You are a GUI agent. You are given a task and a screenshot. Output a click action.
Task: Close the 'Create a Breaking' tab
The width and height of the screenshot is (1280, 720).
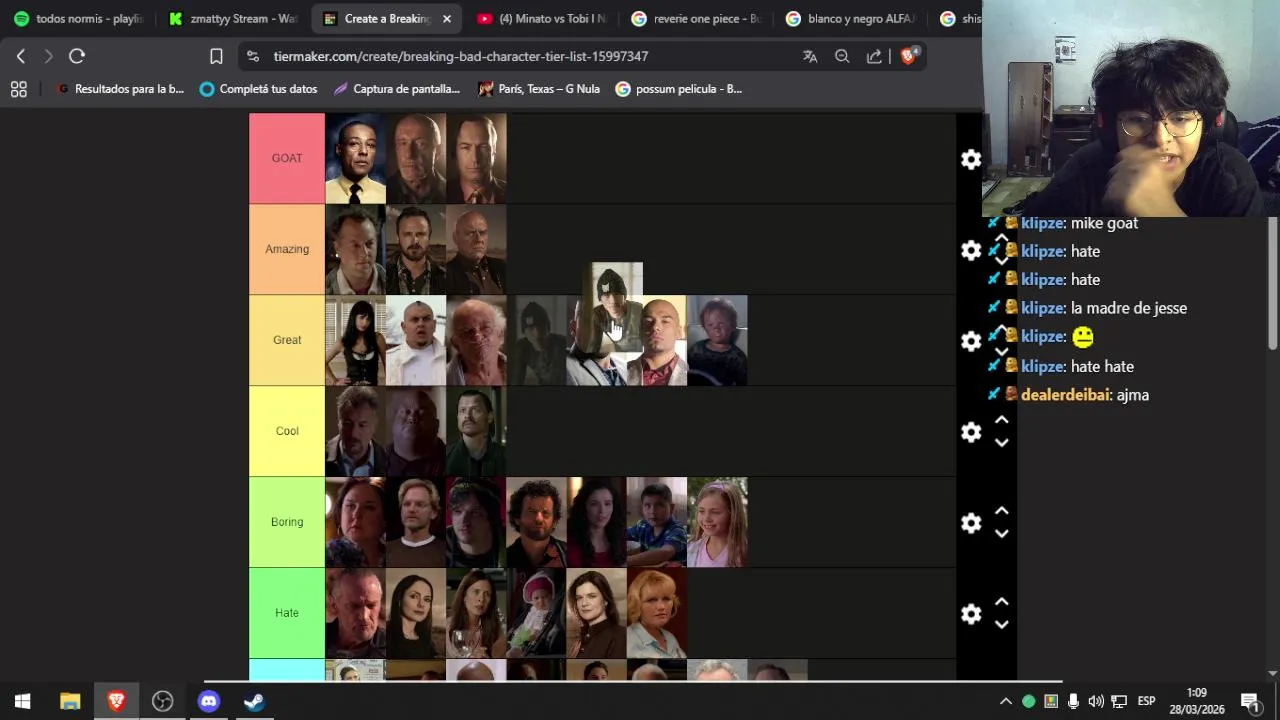click(x=446, y=19)
